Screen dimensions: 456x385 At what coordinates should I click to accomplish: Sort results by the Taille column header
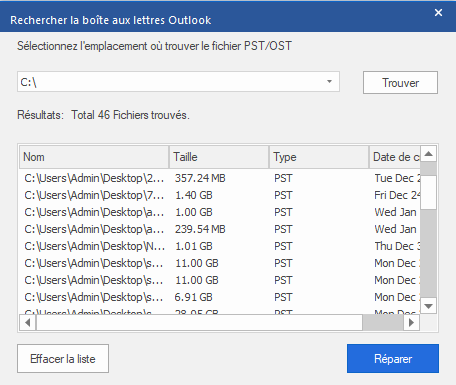point(219,157)
